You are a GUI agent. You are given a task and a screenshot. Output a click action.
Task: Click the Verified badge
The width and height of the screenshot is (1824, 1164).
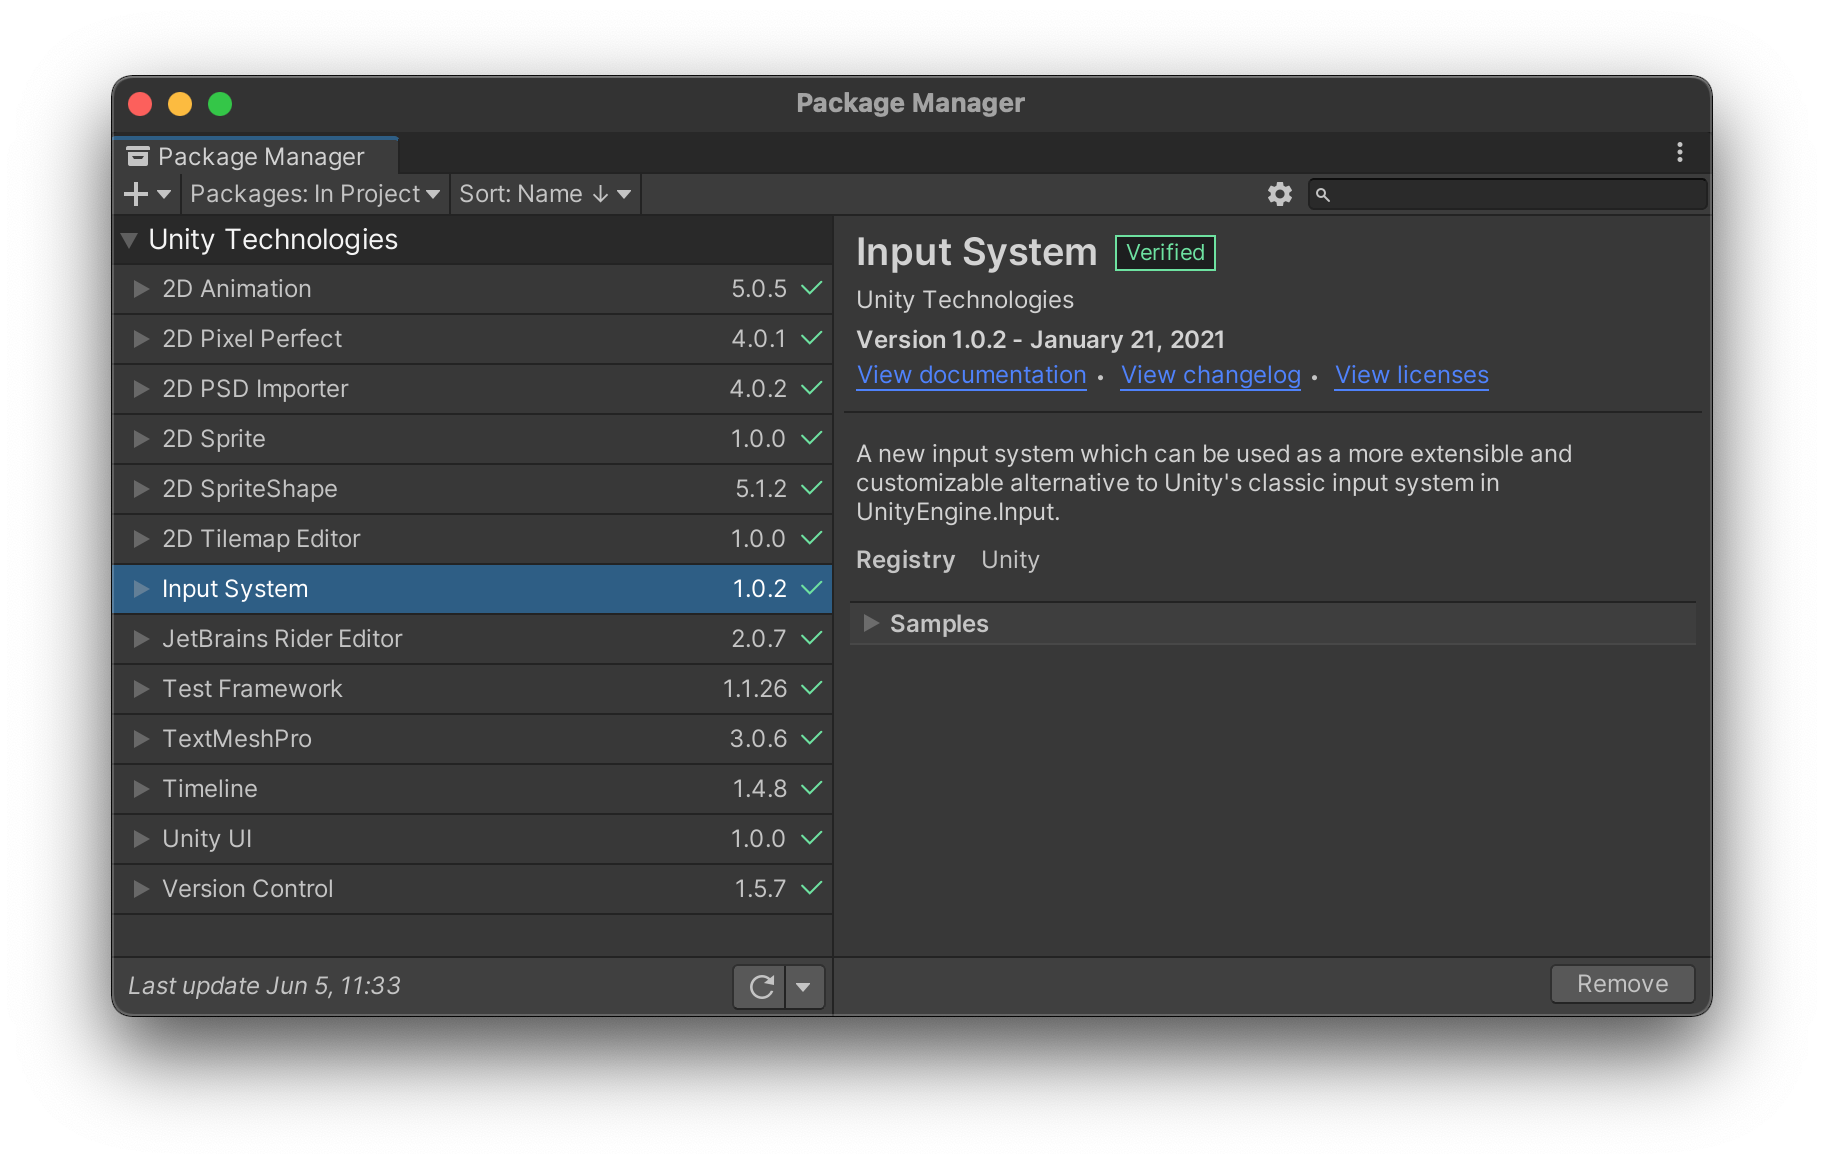click(1165, 253)
